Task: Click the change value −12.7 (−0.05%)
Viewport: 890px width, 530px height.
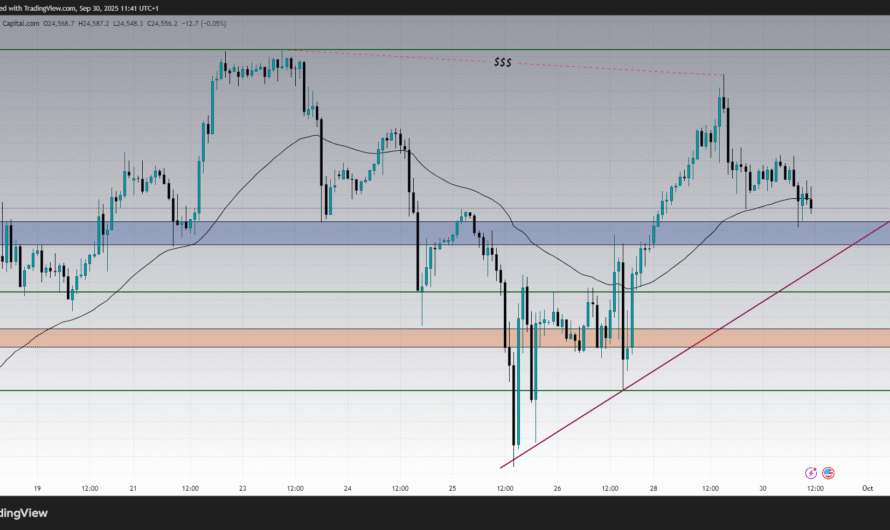Action: point(204,23)
